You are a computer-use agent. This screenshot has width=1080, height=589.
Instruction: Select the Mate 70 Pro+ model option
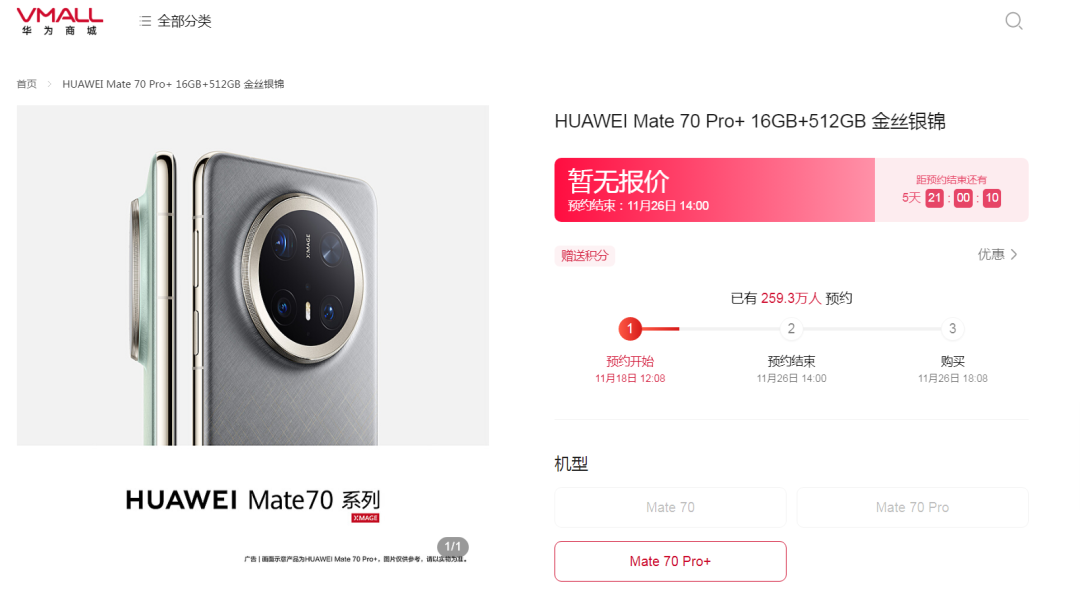pos(670,561)
